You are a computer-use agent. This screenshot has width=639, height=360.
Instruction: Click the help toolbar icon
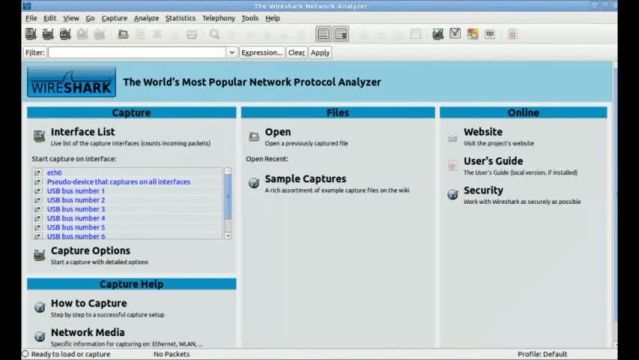(513, 34)
